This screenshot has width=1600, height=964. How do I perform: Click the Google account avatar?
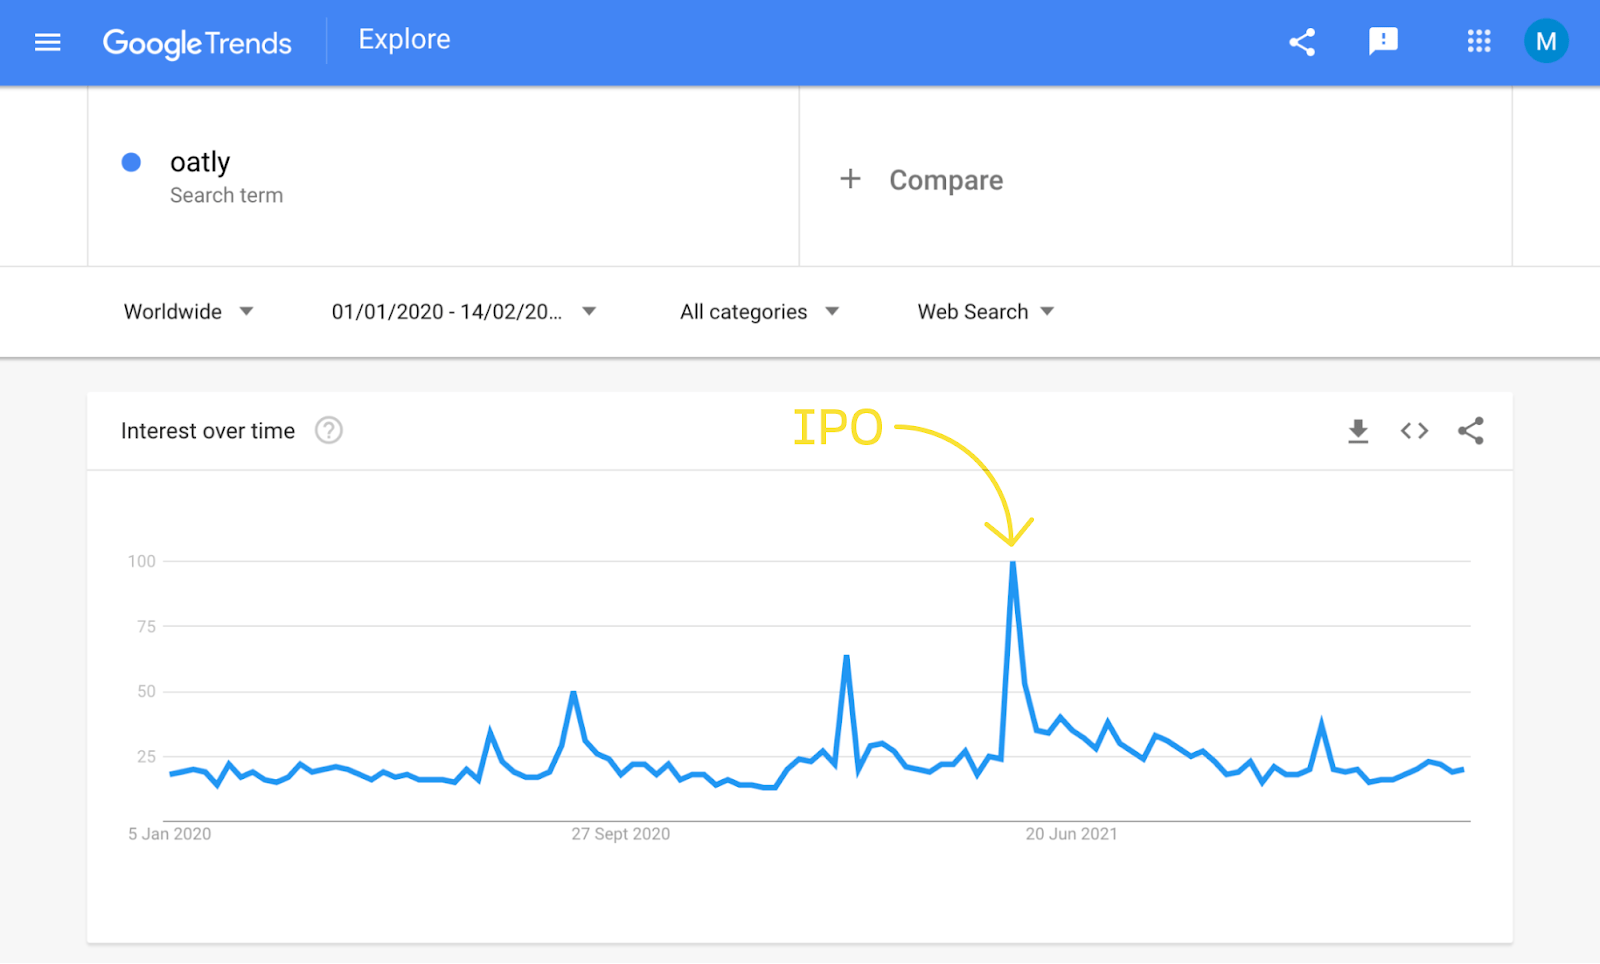(x=1546, y=41)
